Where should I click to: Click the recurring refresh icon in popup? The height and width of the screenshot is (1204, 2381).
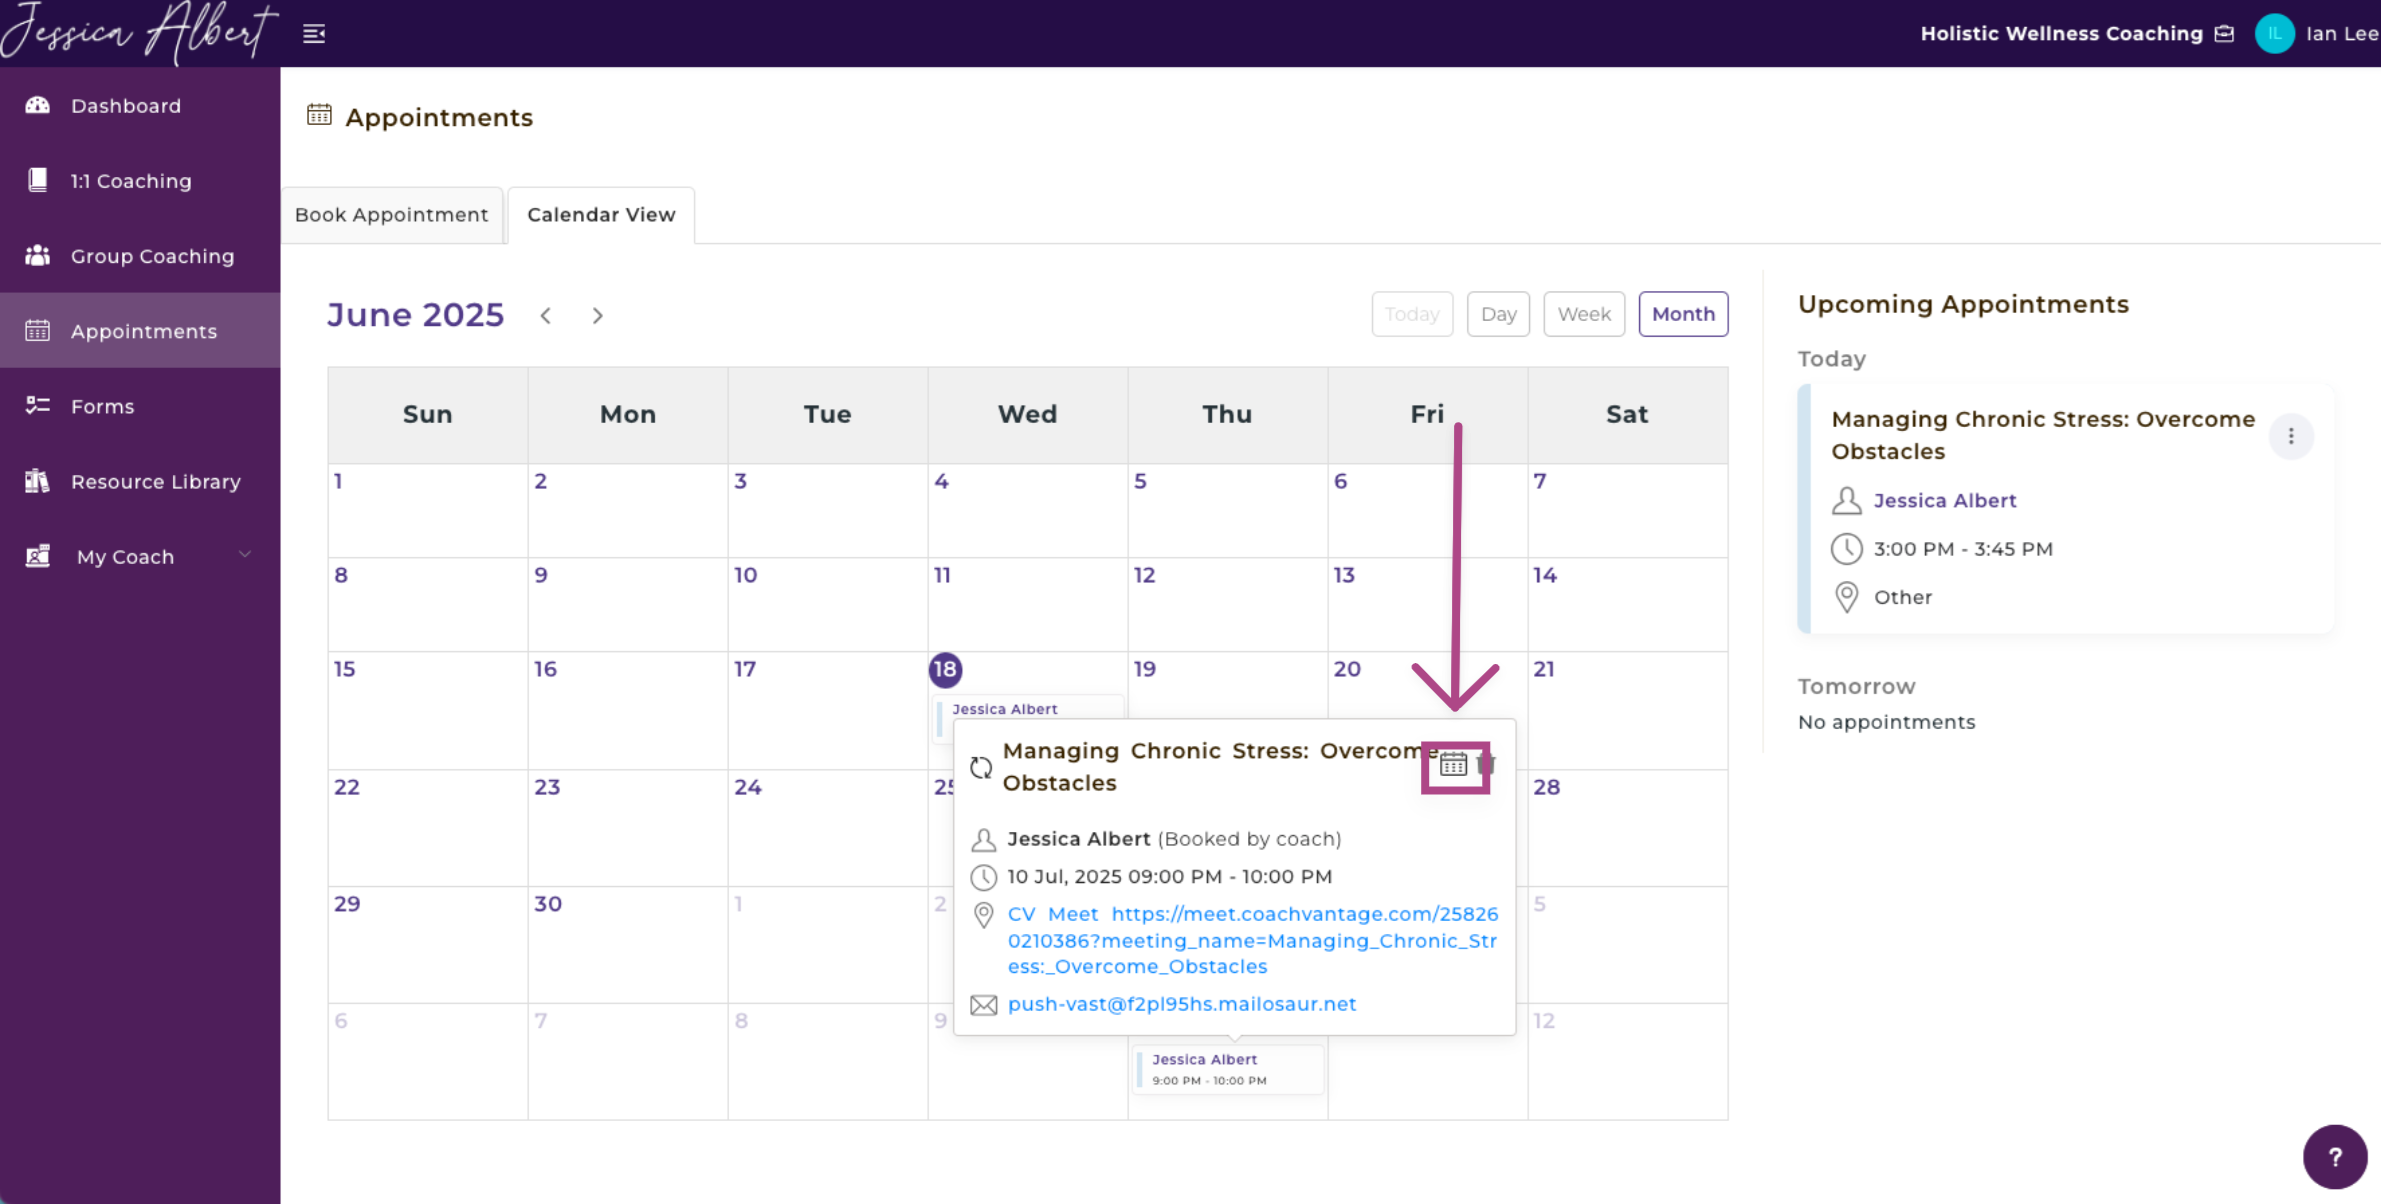pos(981,767)
